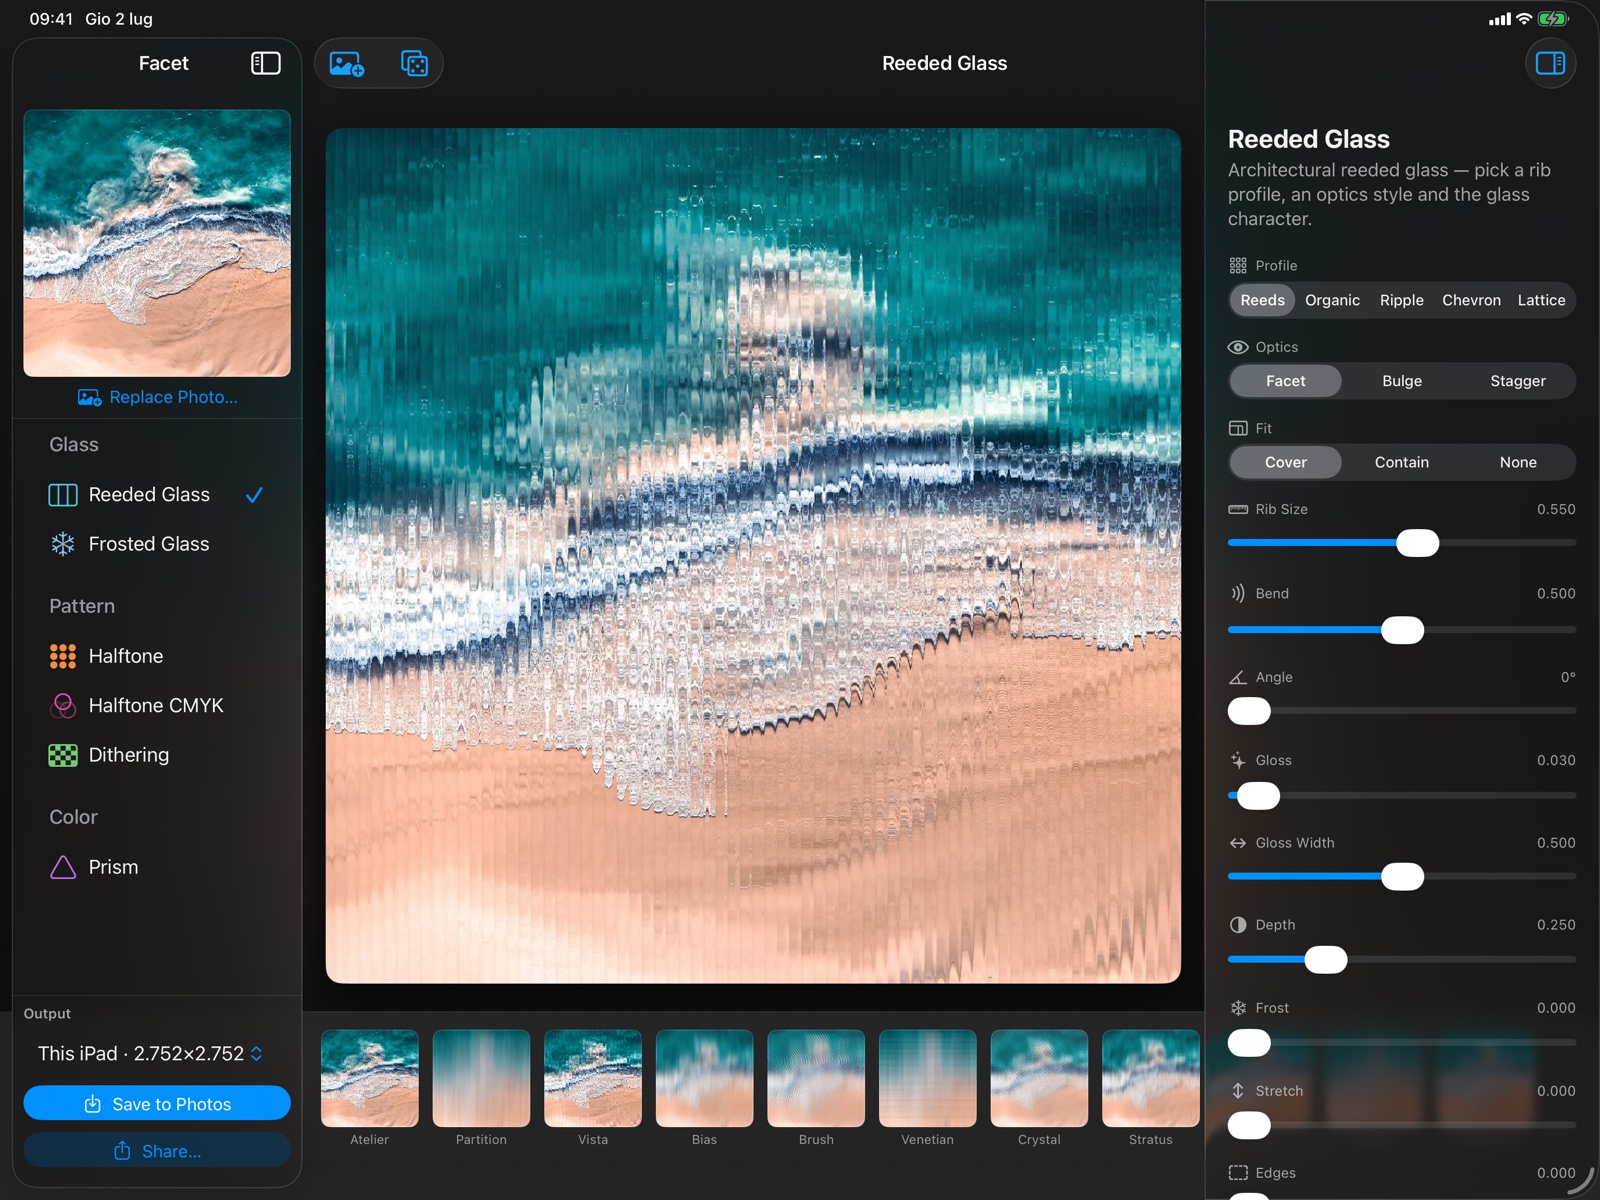Select the Organic profile option
This screenshot has width=1600, height=1200.
click(x=1332, y=300)
